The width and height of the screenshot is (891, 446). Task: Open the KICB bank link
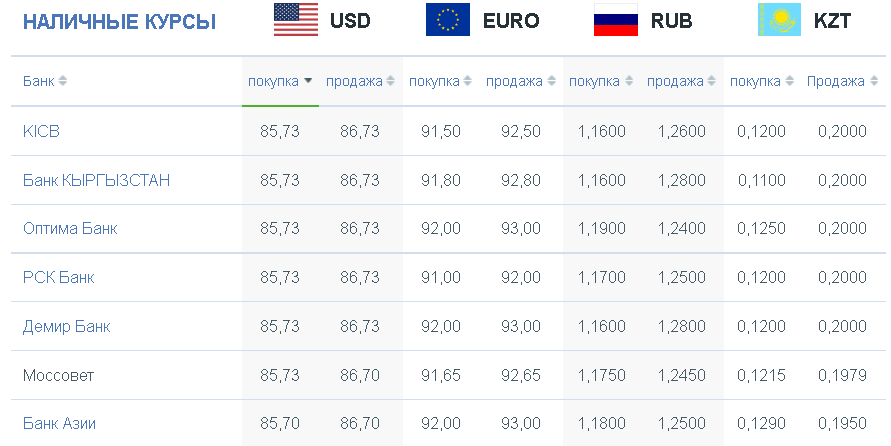point(41,131)
